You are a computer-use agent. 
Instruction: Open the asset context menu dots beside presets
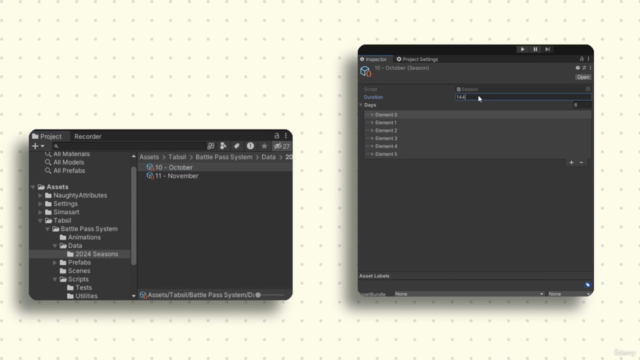pos(590,68)
